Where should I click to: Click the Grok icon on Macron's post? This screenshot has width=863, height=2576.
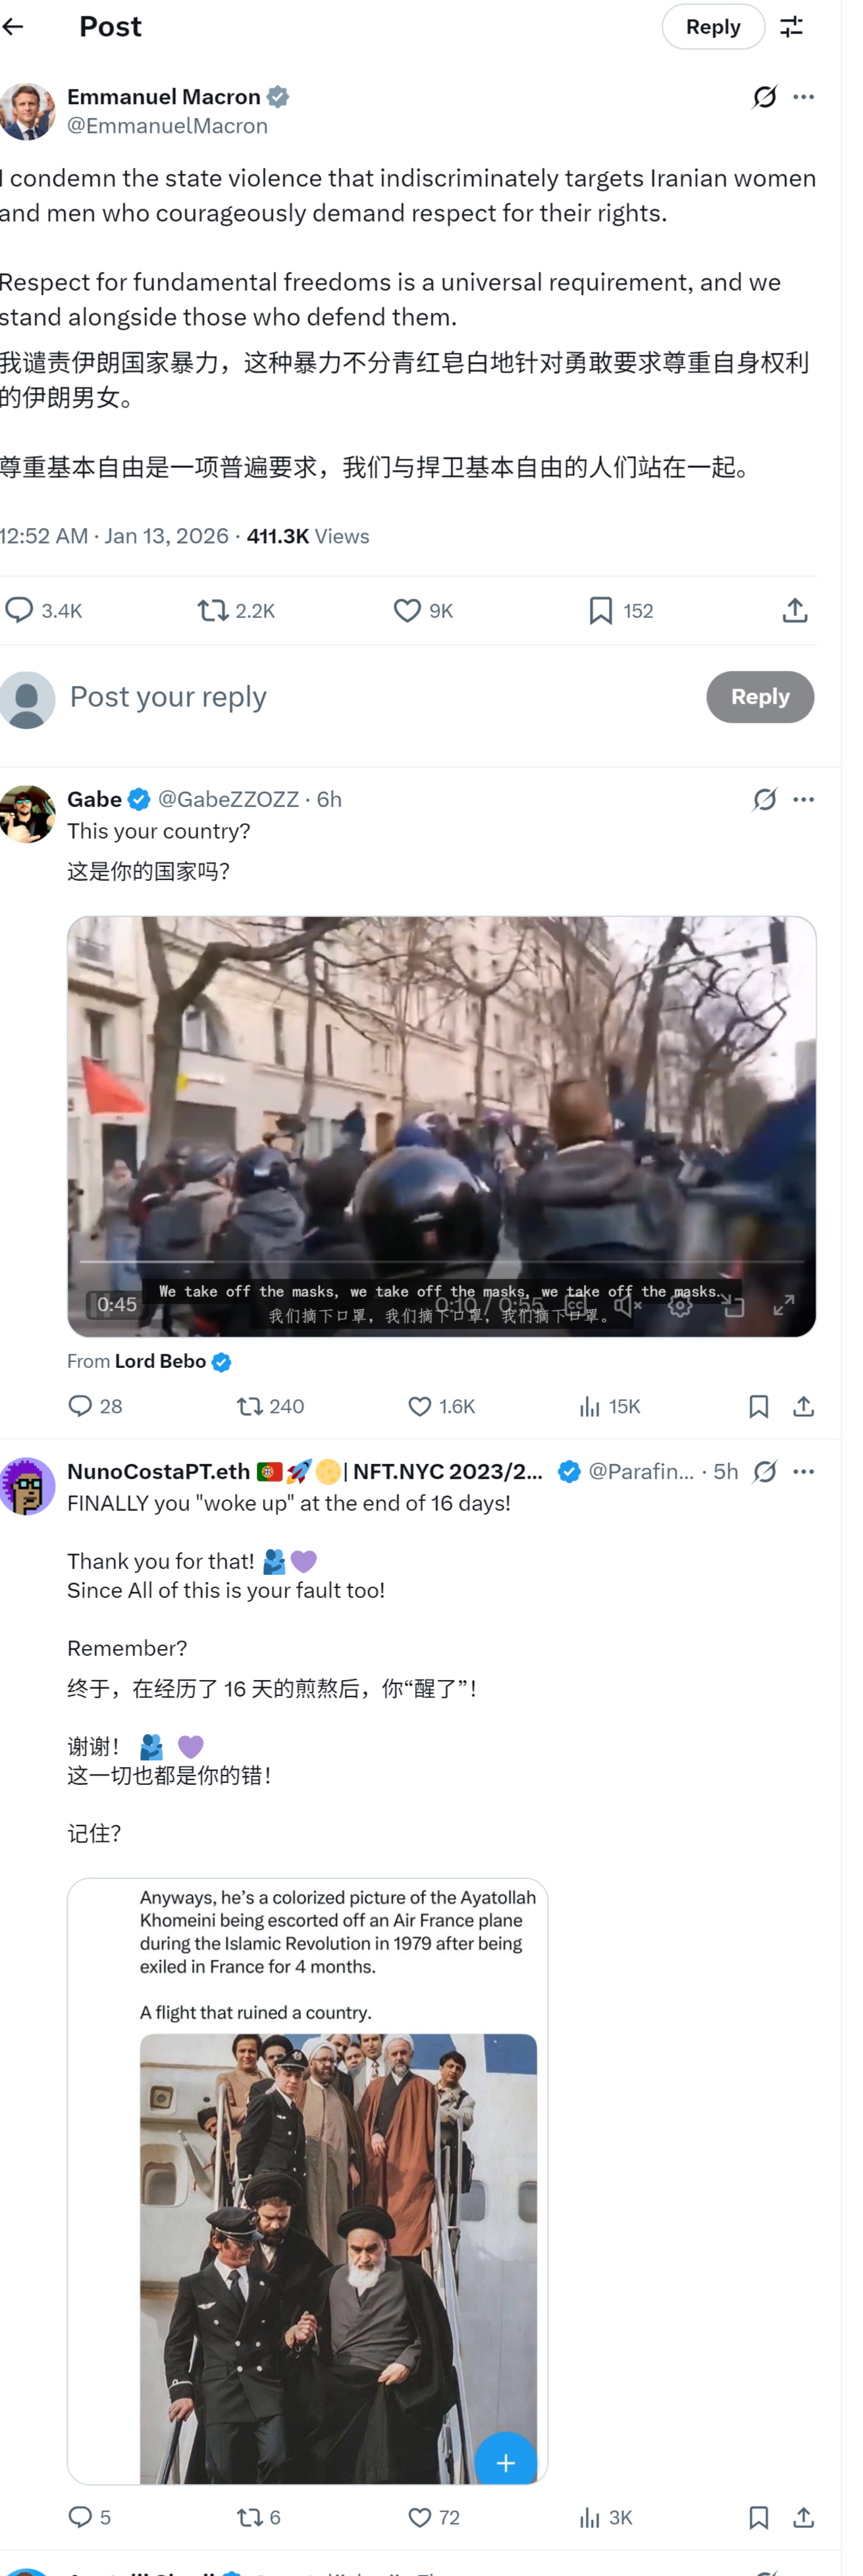tap(764, 97)
